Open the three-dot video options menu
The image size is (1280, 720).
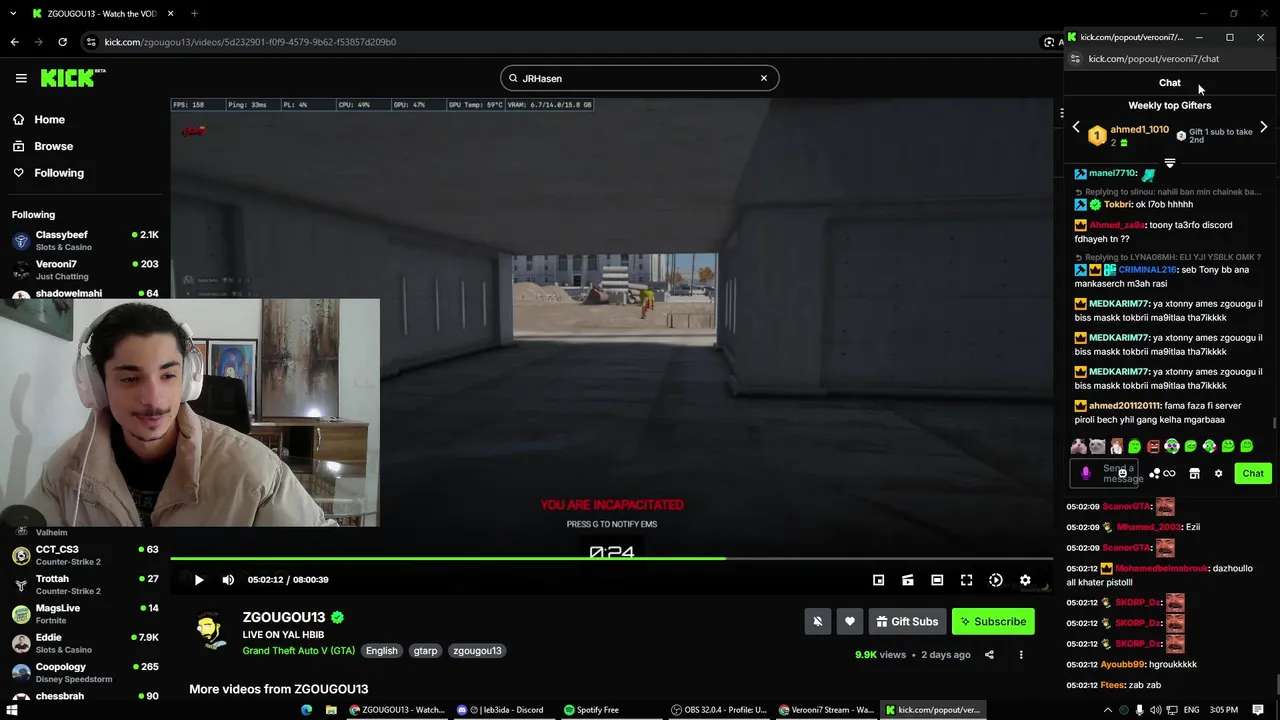click(1021, 655)
